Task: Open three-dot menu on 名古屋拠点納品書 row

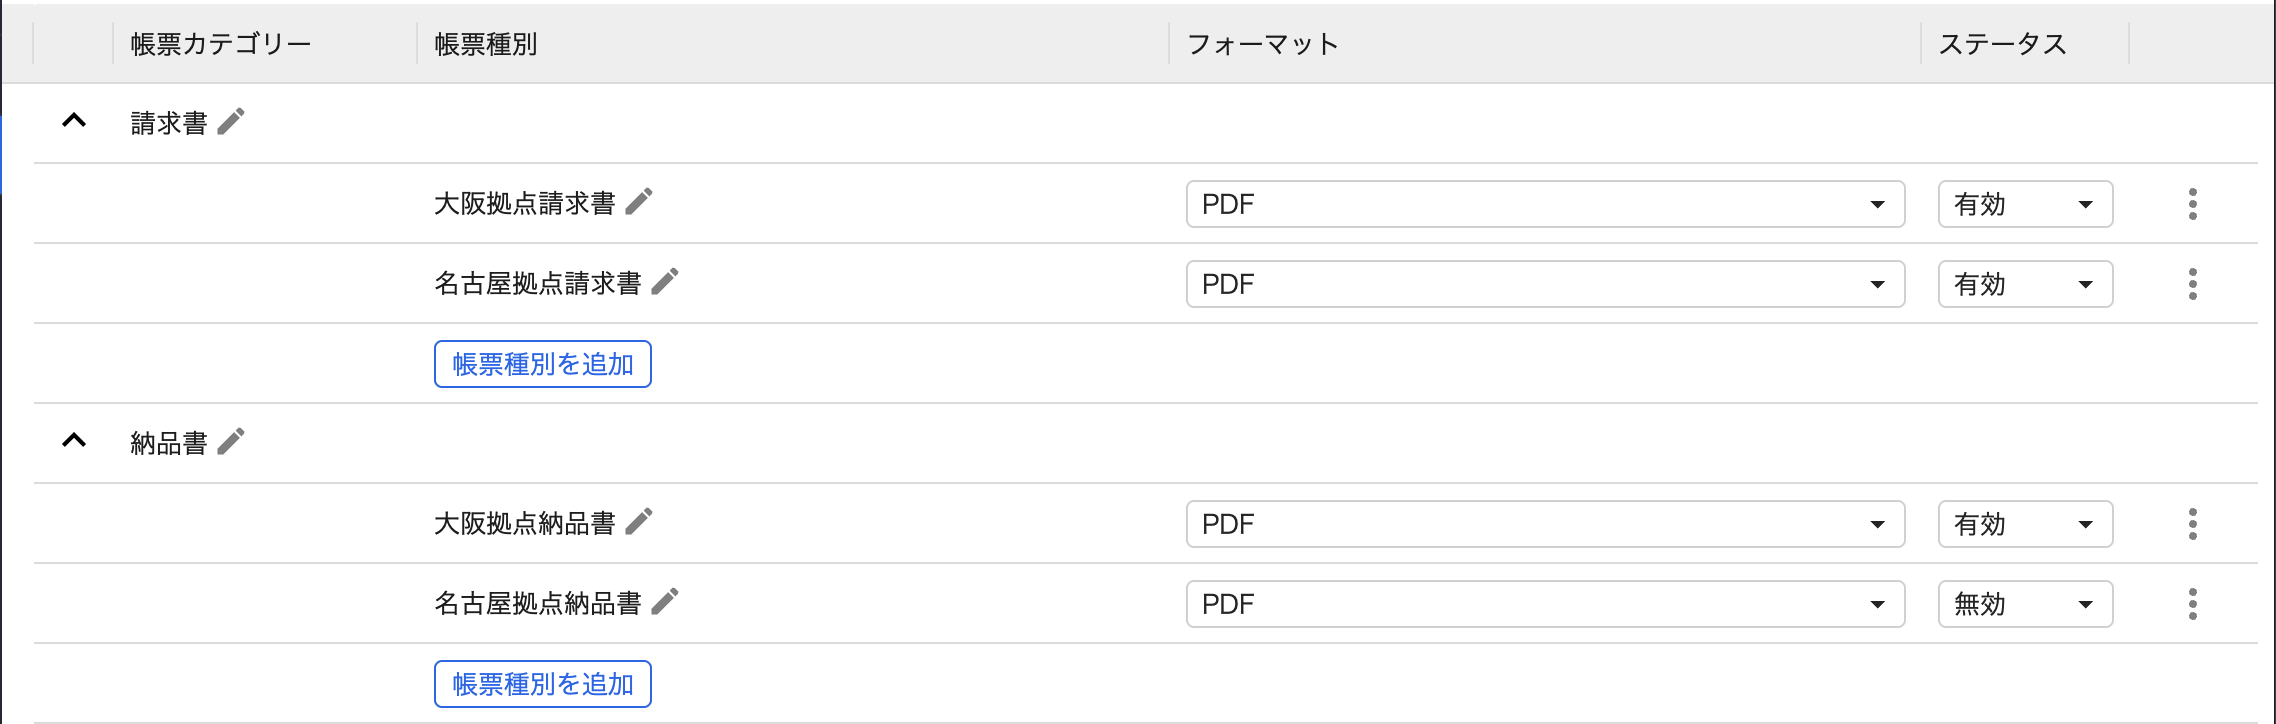Action: pyautogui.click(x=2192, y=604)
